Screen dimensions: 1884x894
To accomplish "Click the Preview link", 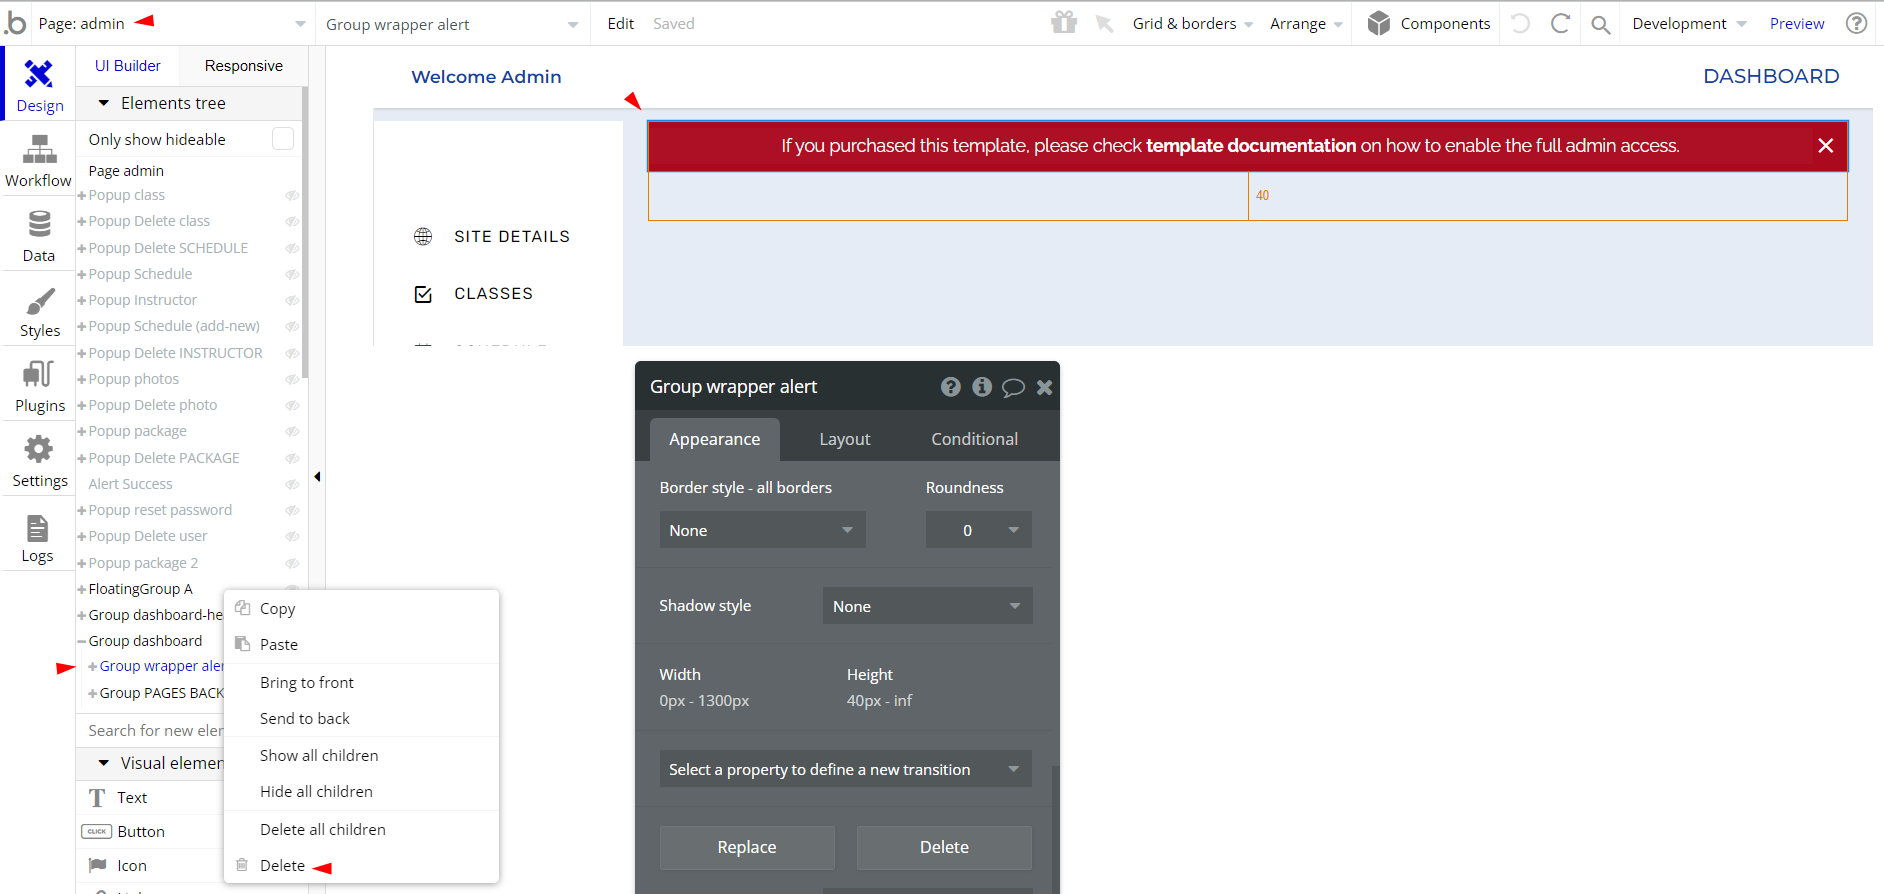I will pyautogui.click(x=1797, y=23).
